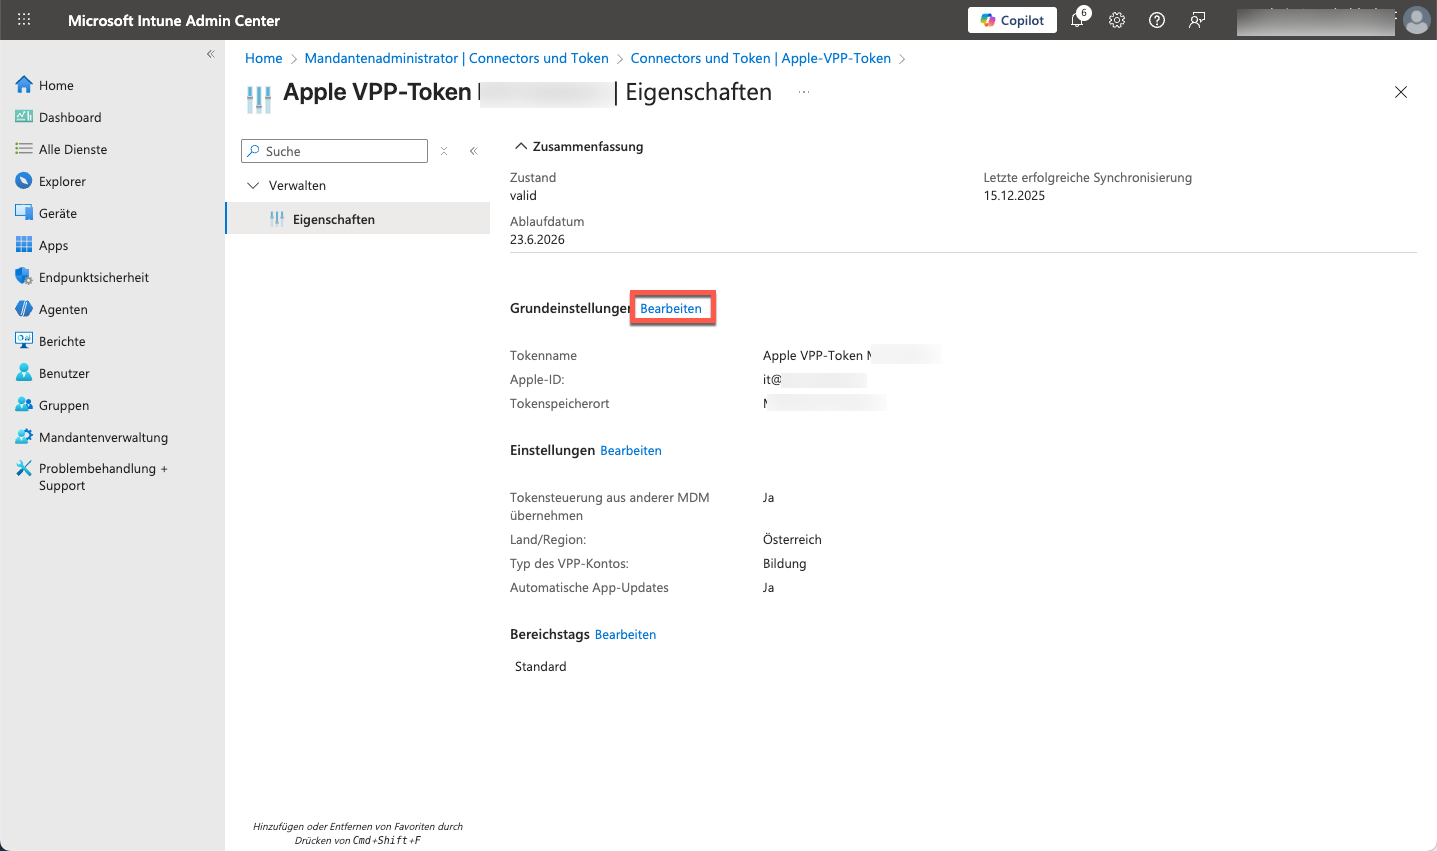Collapse the Zusammenfassung section
The image size is (1437, 851).
point(520,146)
